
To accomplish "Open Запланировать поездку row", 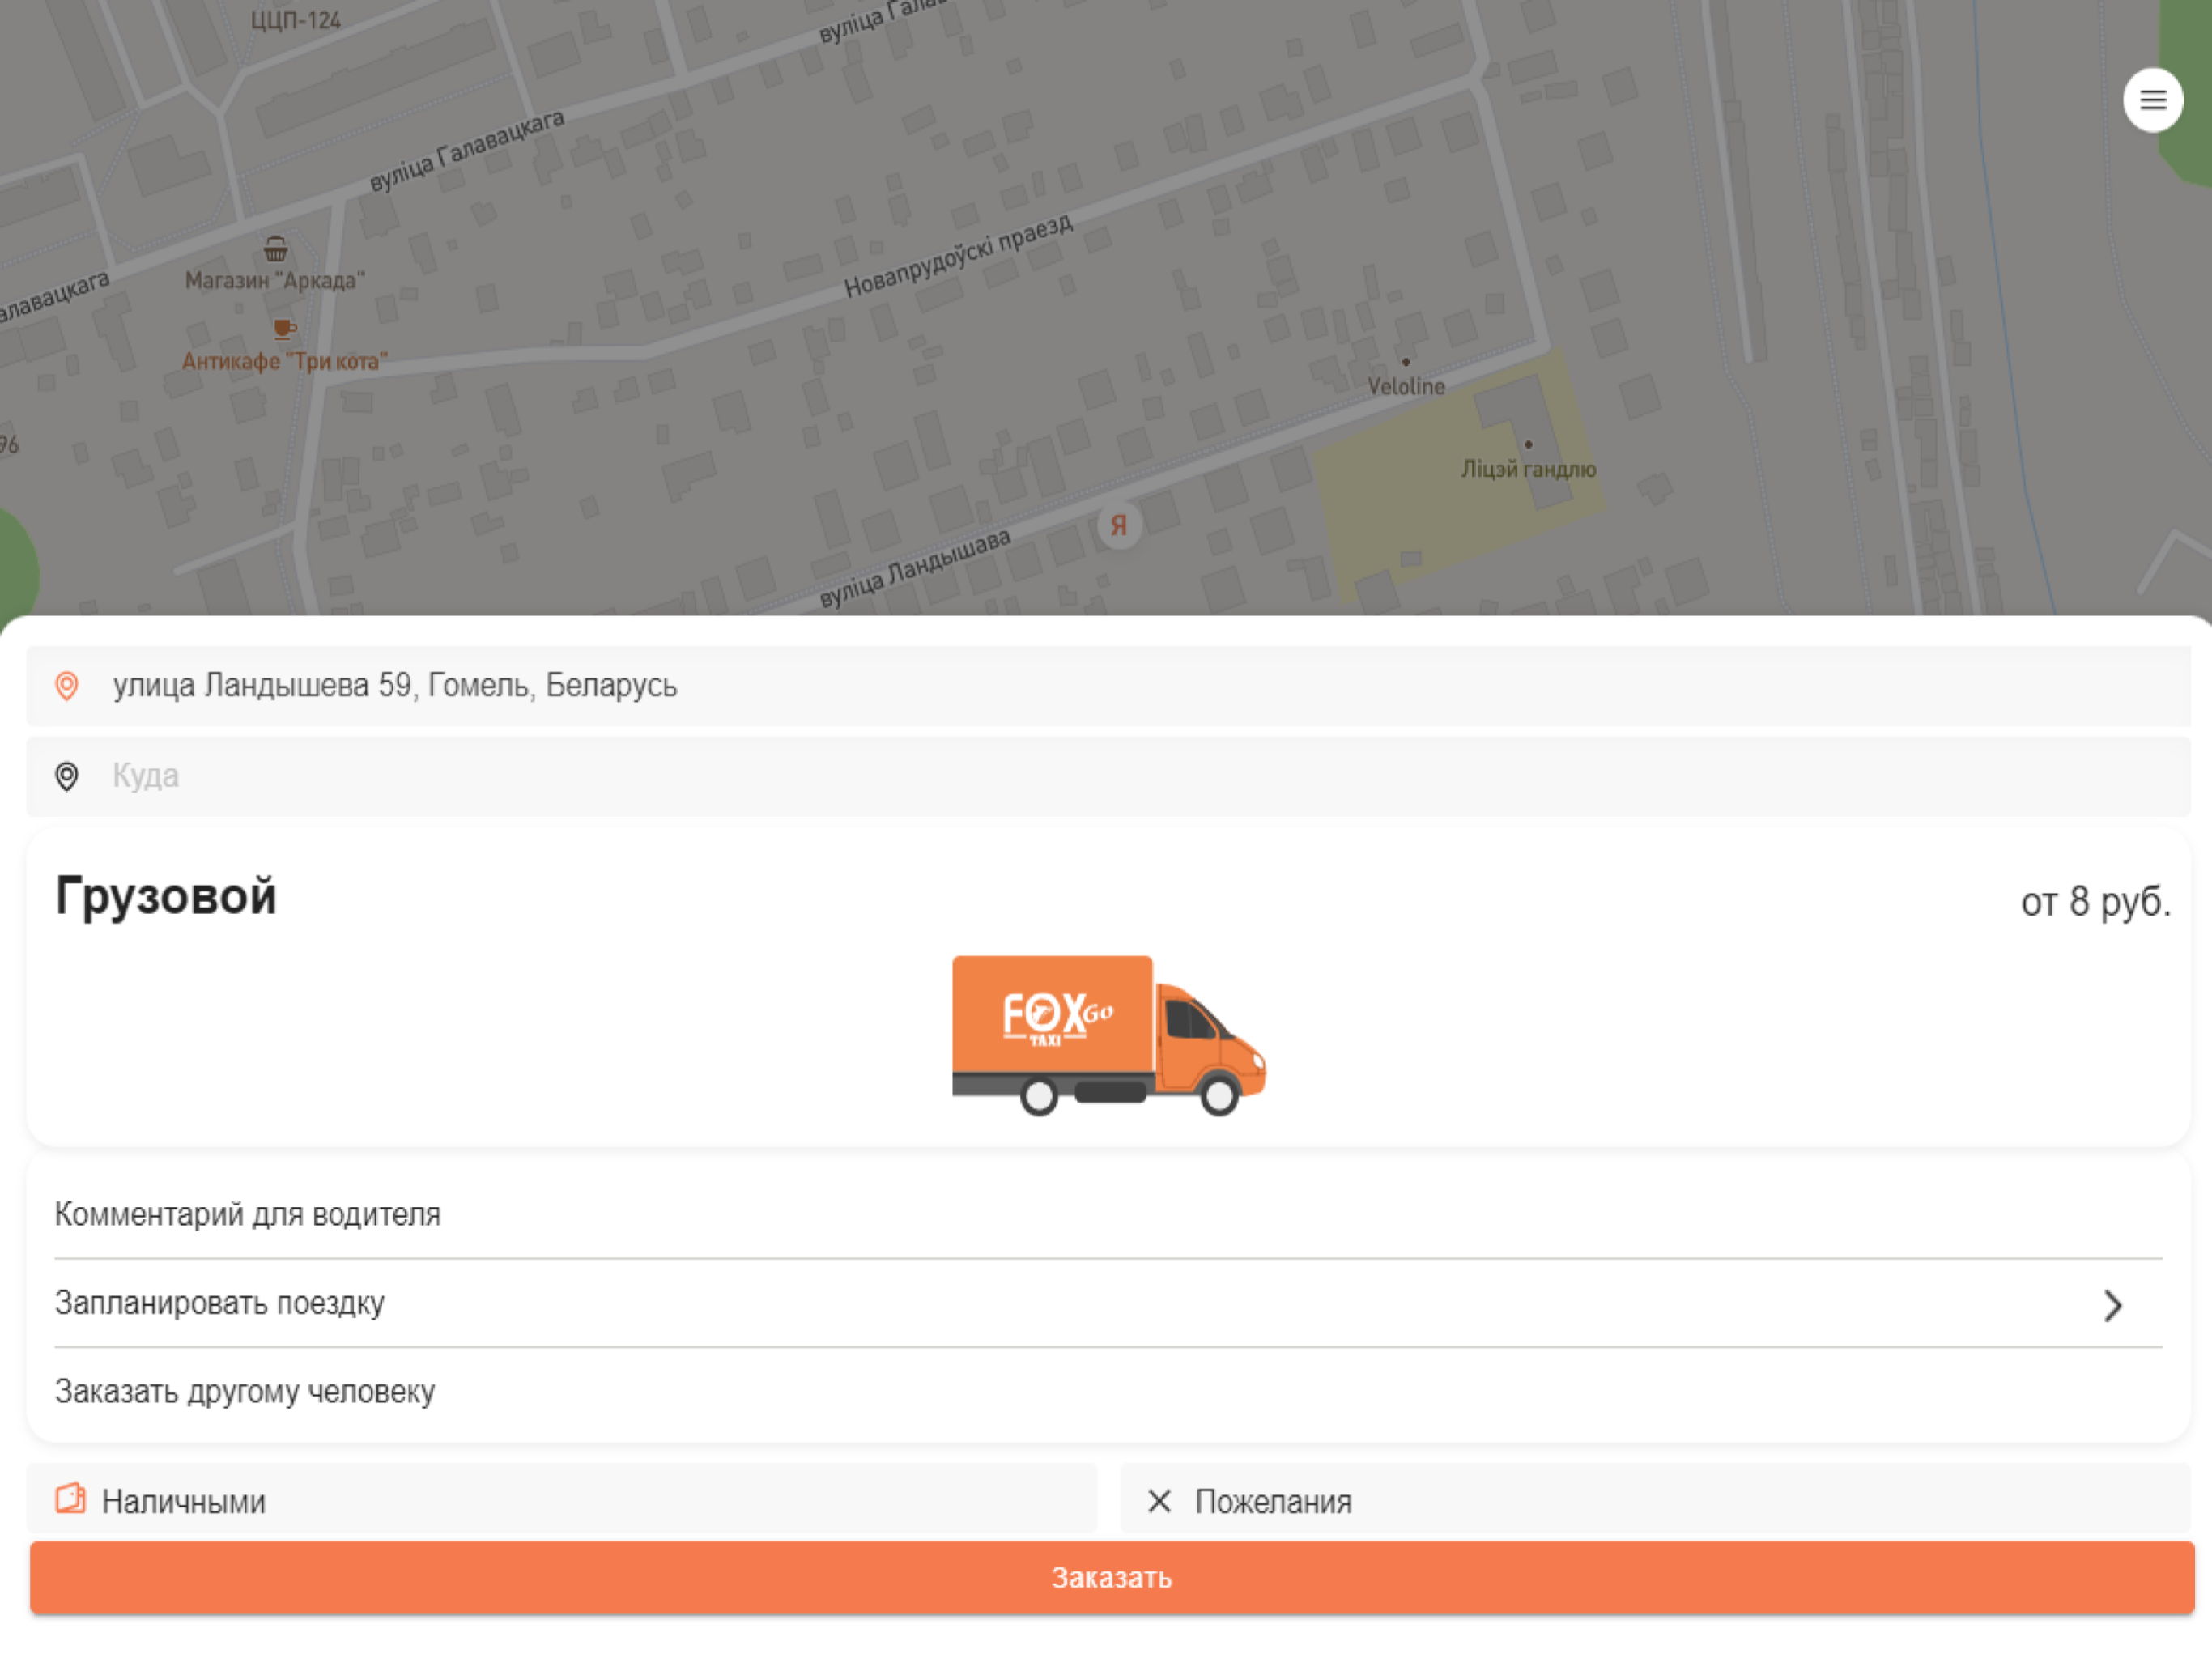I will point(1108,1303).
